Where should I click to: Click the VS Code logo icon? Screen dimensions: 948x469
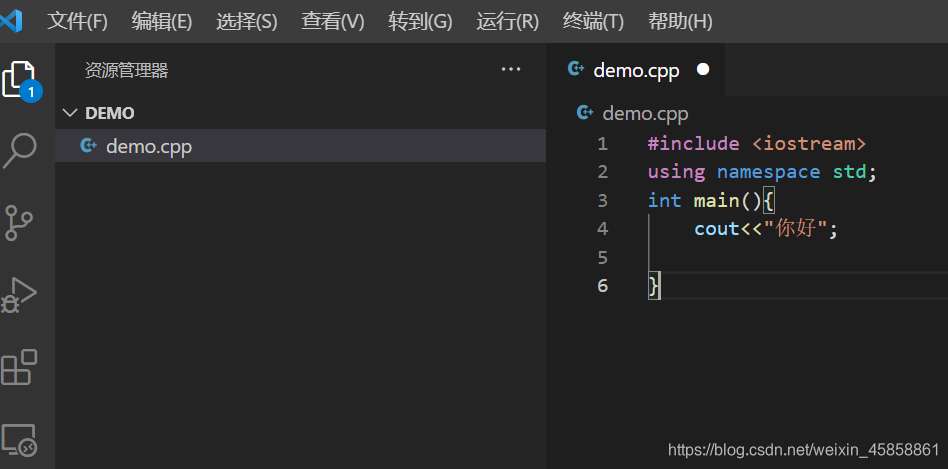pos(11,22)
